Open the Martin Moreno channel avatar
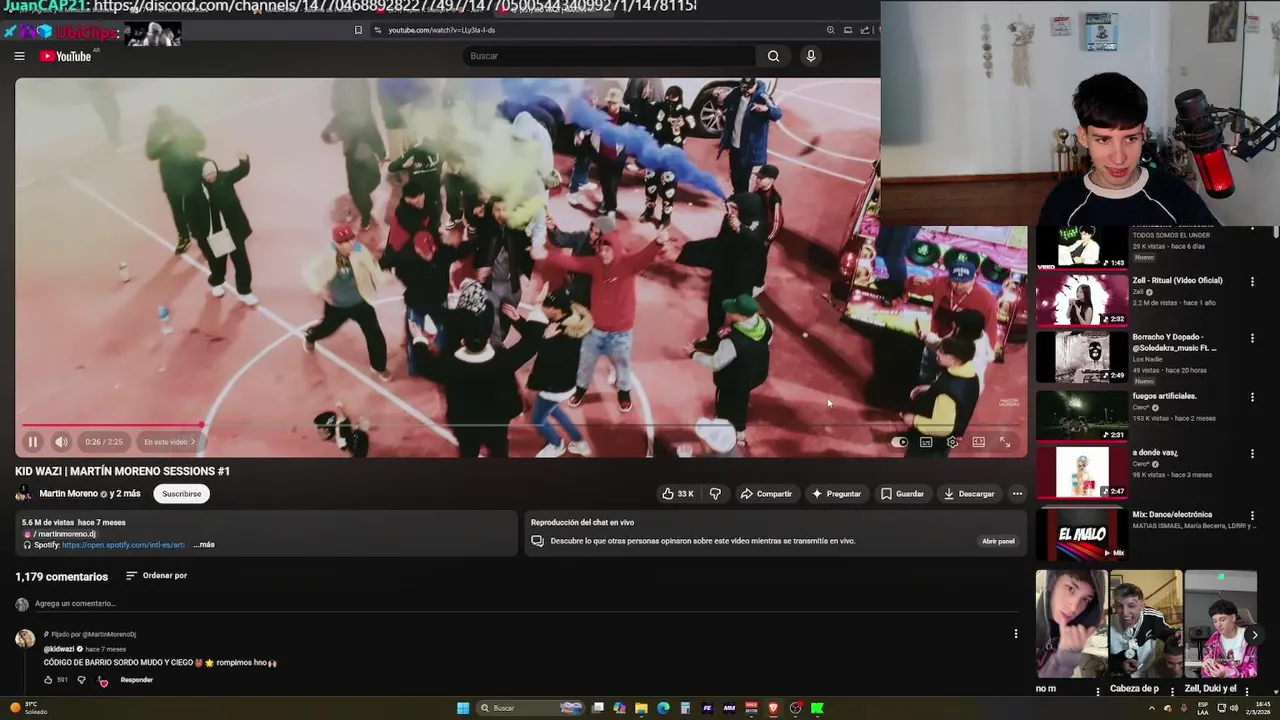Screen dimensions: 1280x720 click(23, 494)
